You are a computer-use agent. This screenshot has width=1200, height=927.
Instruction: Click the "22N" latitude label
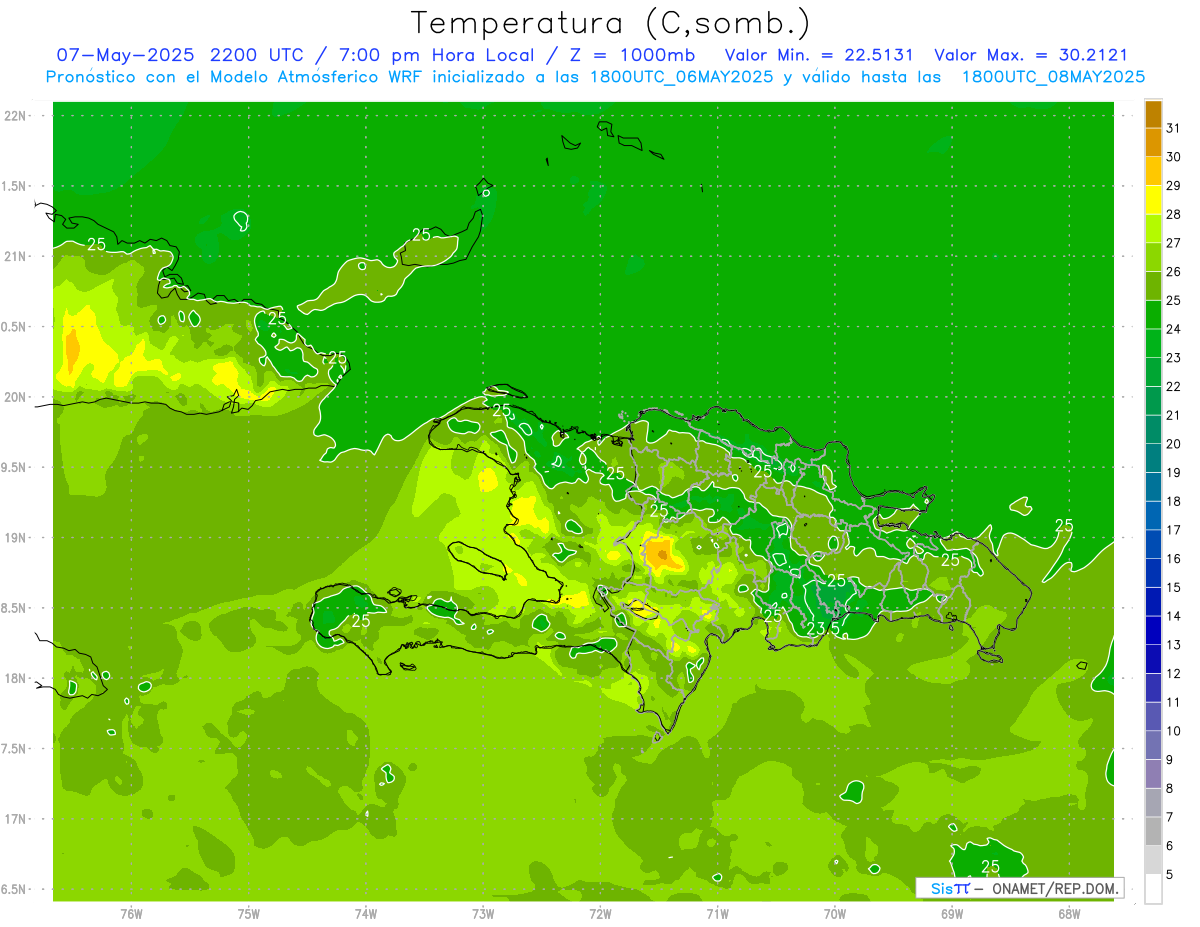pos(15,116)
